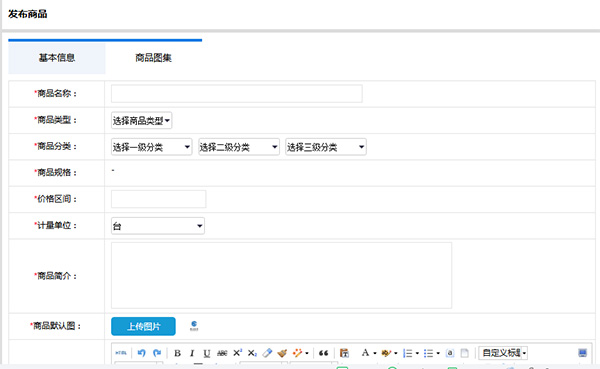Toggle italic formatting in the editor
600x369 pixels.
(x=192, y=353)
